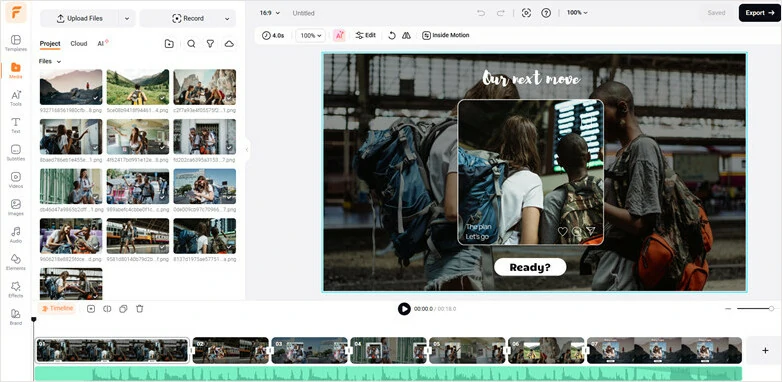782x382 pixels.
Task: Click the redo arrow icon
Action: 501,13
